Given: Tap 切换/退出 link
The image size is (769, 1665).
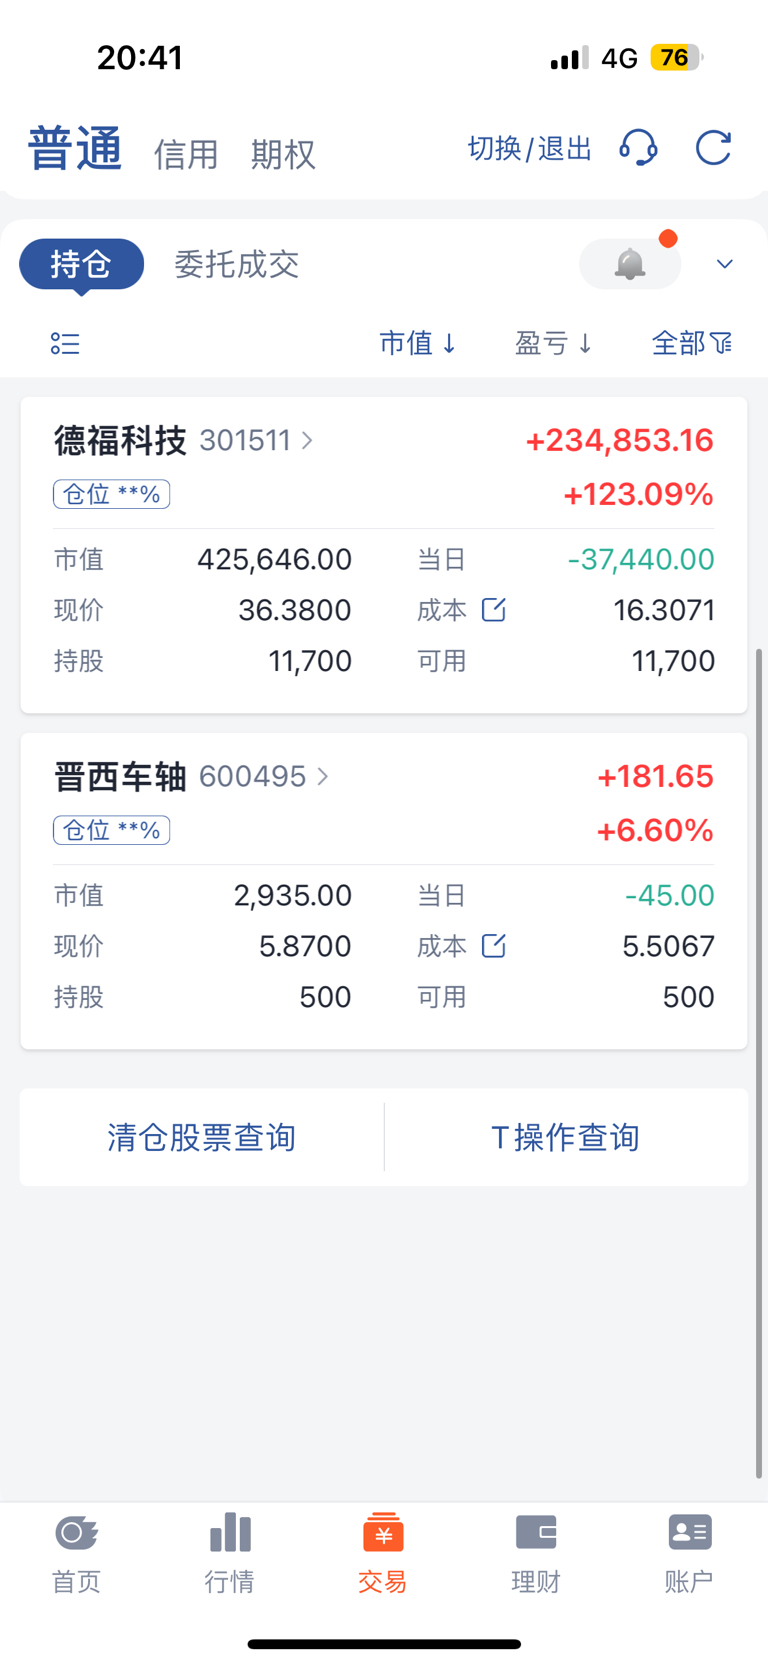Looking at the screenshot, I should tap(530, 148).
